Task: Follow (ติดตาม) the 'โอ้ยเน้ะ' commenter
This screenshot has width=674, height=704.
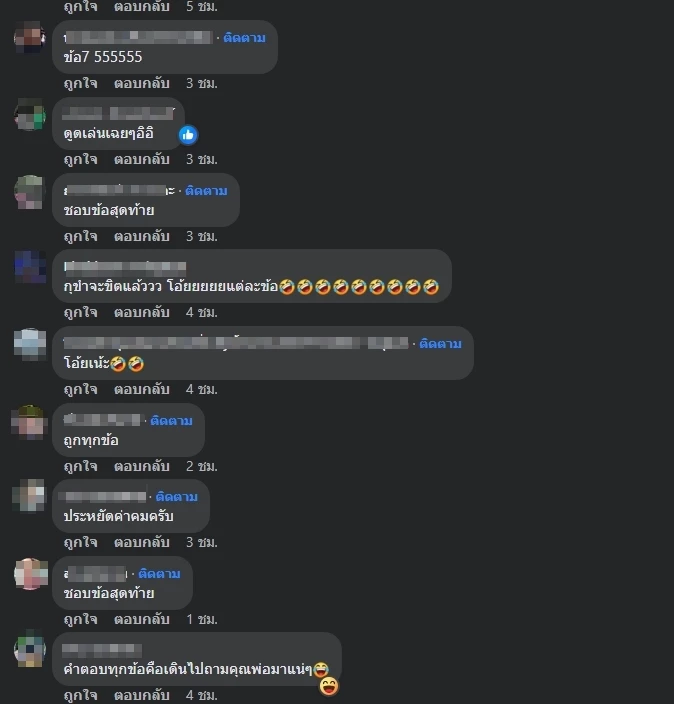Action: (x=440, y=344)
